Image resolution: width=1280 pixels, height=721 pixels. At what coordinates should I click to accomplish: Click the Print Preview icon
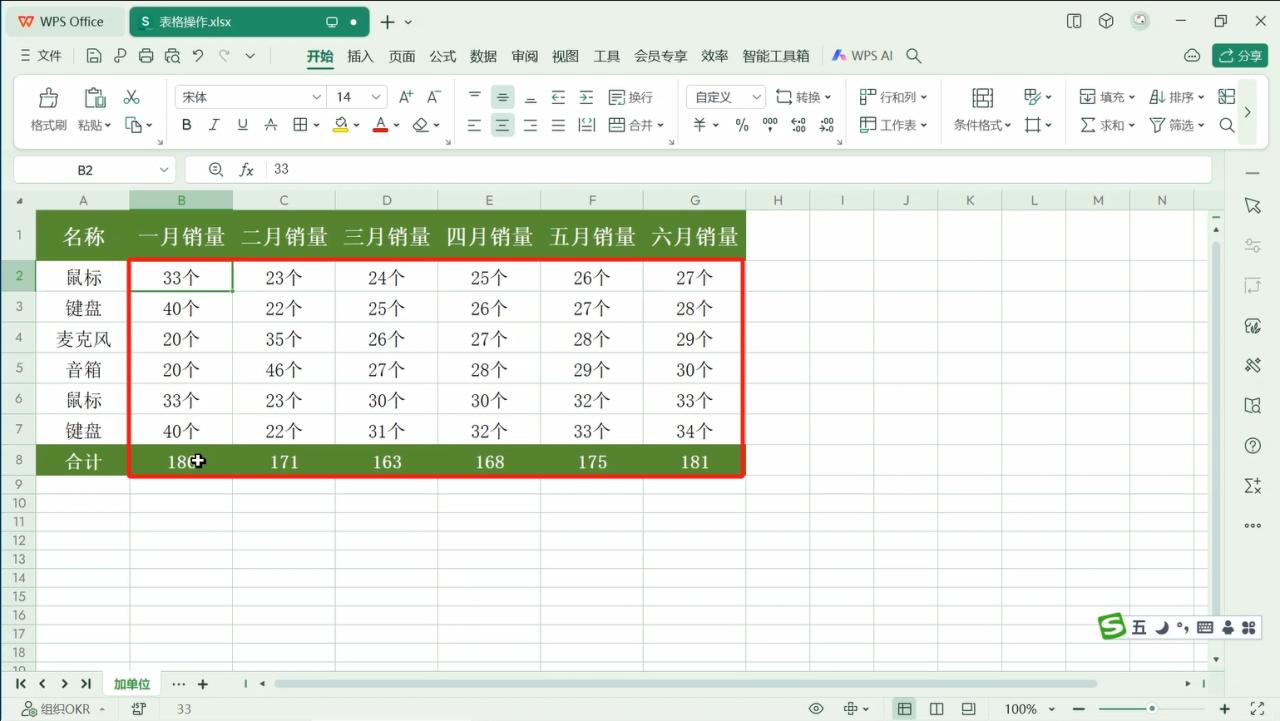pyautogui.click(x=172, y=56)
